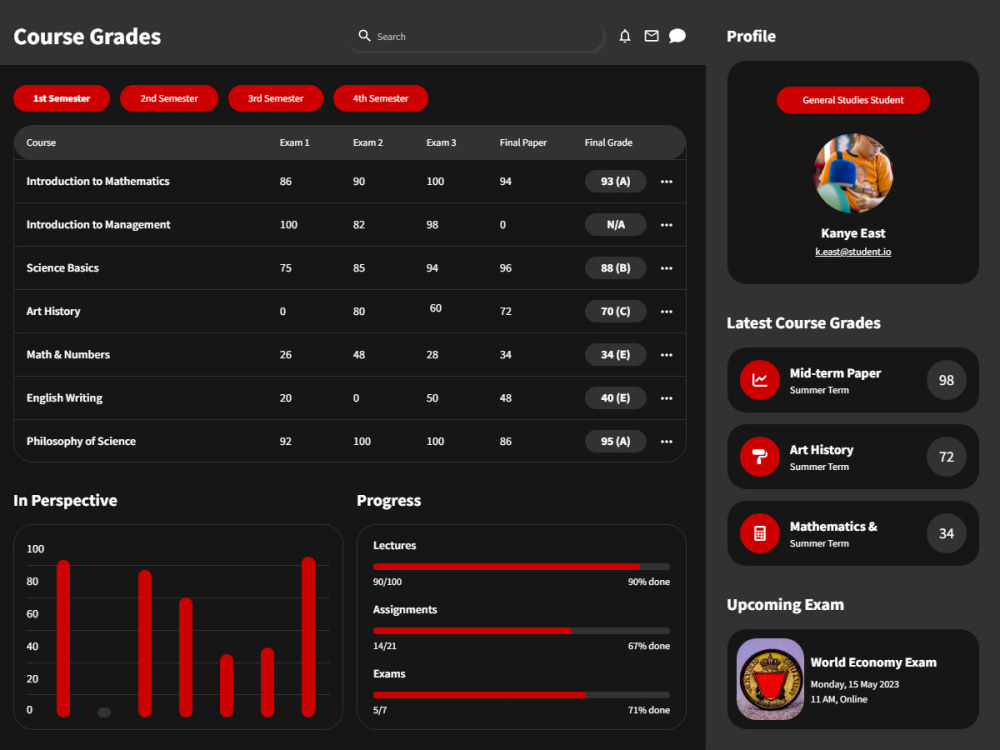Click the Kanye East name text
Viewport: 1000px width, 750px height.
tap(853, 233)
